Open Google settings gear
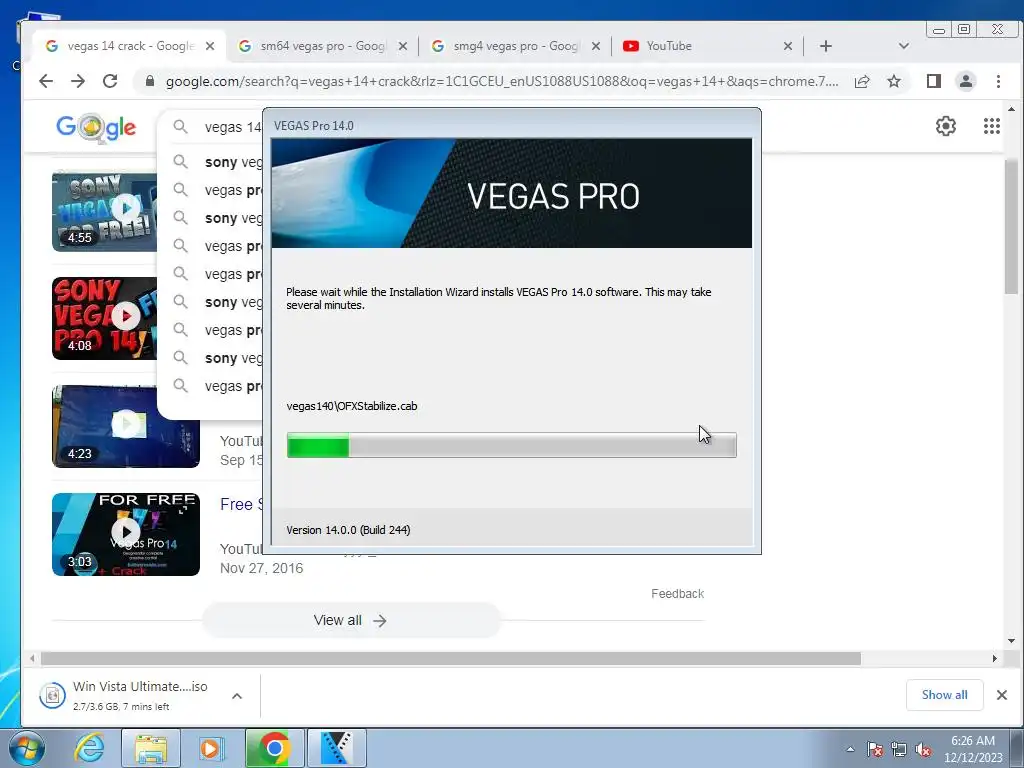Screen dimensions: 1024x768 pos(946,125)
